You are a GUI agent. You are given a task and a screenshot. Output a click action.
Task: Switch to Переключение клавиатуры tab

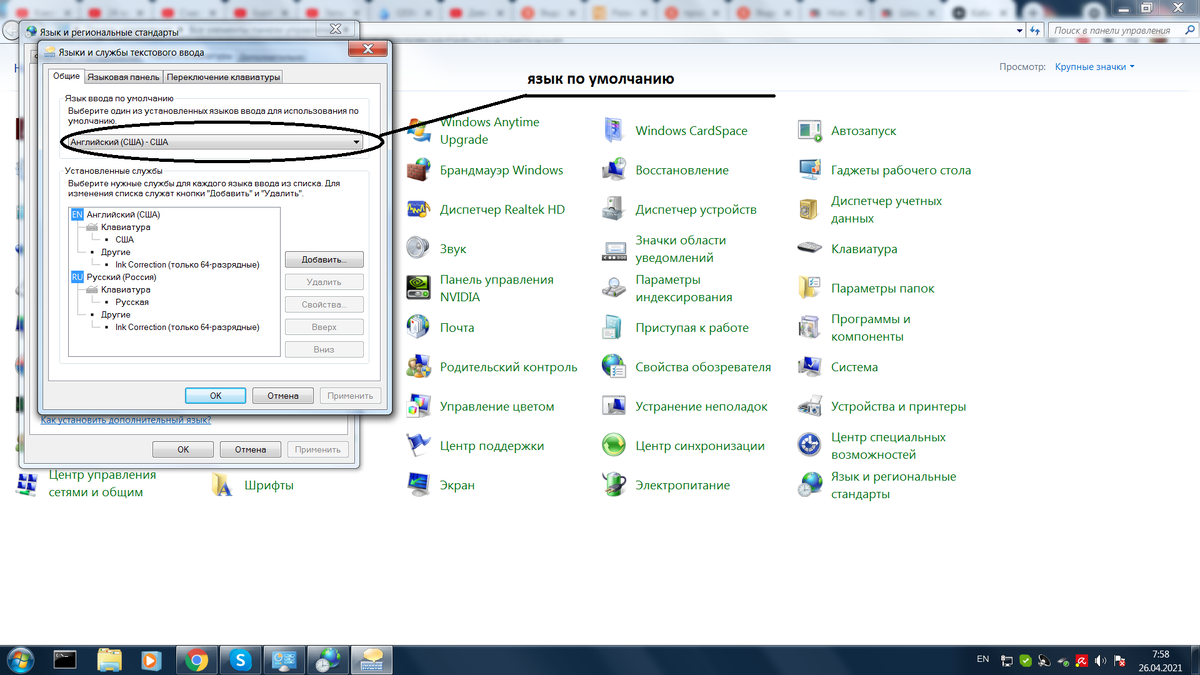pyautogui.click(x=223, y=77)
